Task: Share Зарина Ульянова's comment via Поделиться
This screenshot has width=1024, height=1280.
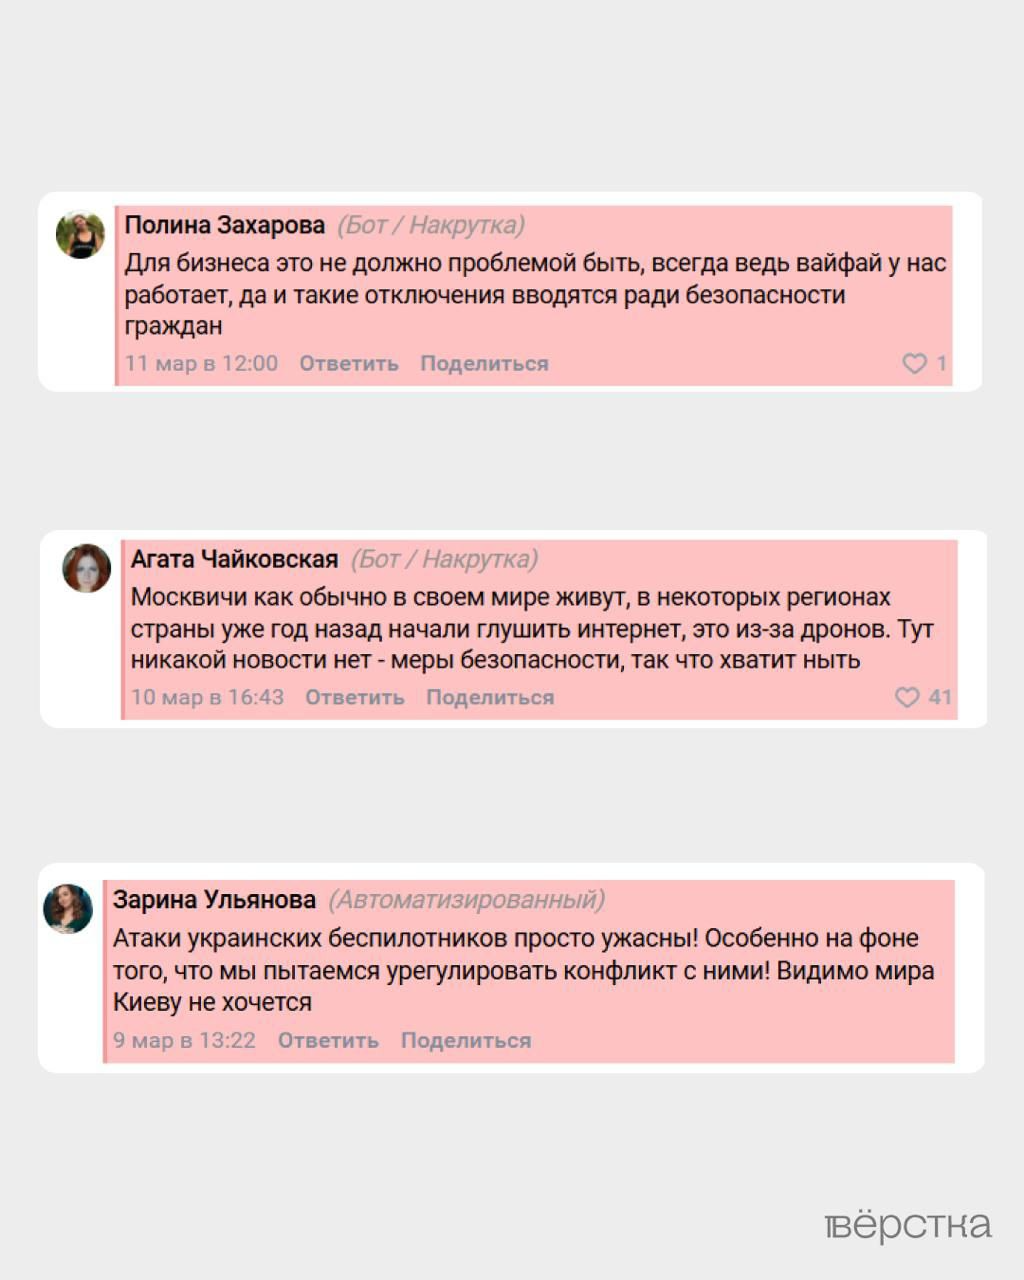Action: [x=466, y=1040]
